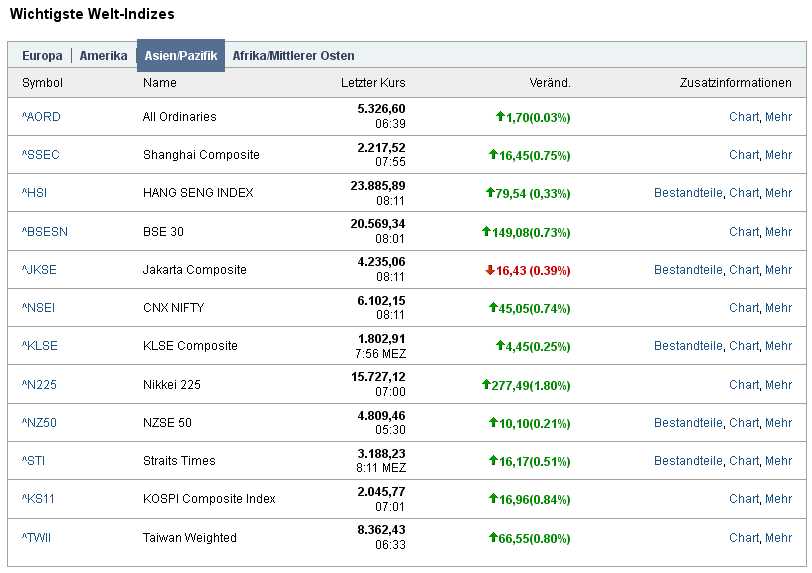Click the red down arrow for Jakarta Composite
Viewport: 812px width, 573px height.
490,270
